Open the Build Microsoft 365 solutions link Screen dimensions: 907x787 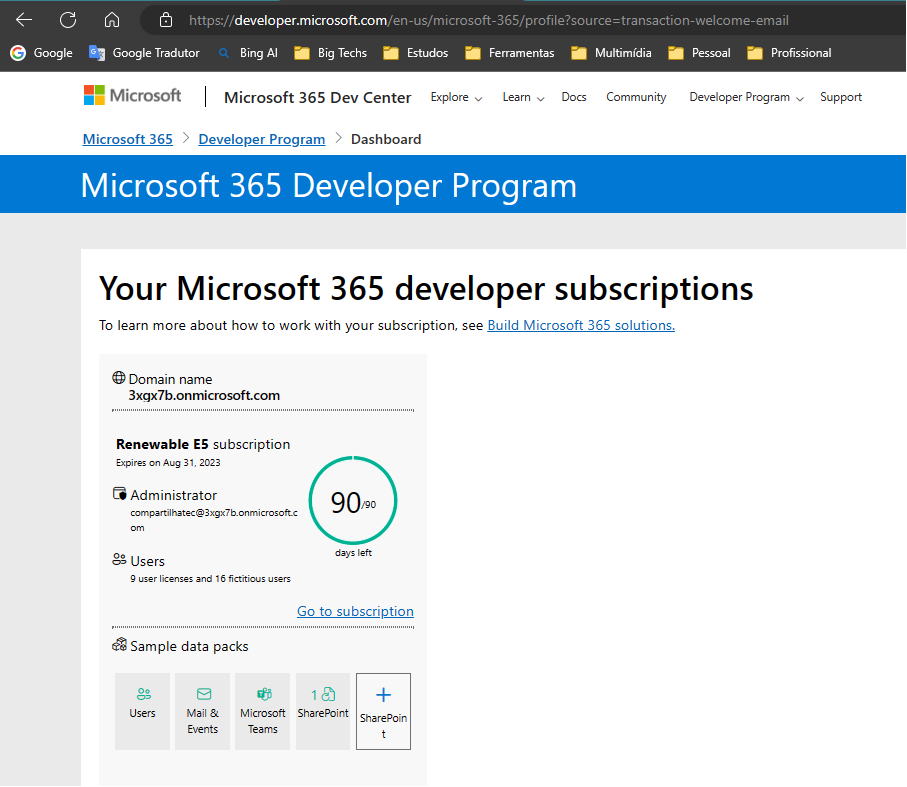pos(580,325)
